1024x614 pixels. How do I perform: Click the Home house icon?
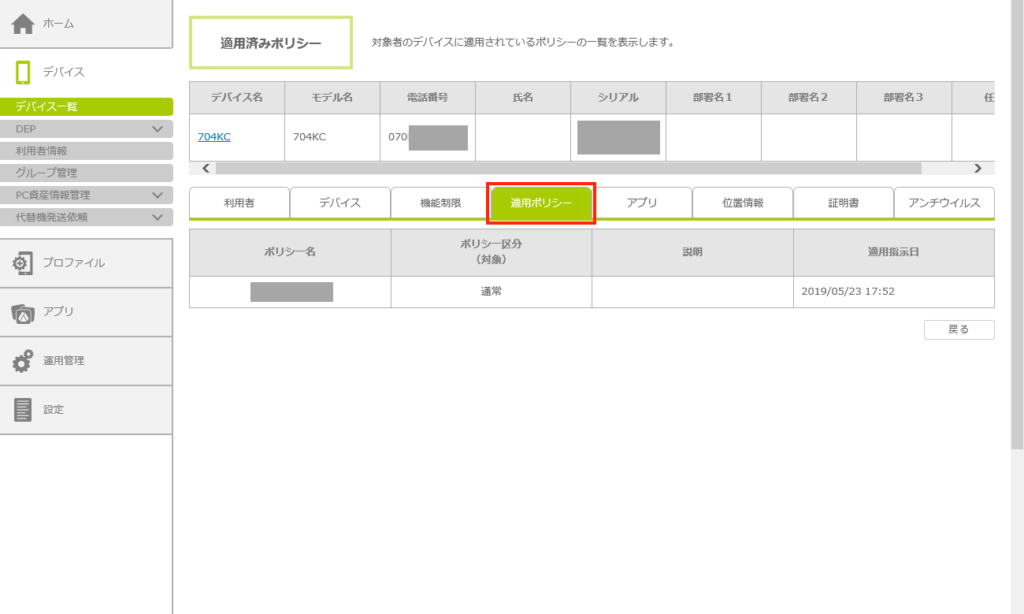point(22,23)
